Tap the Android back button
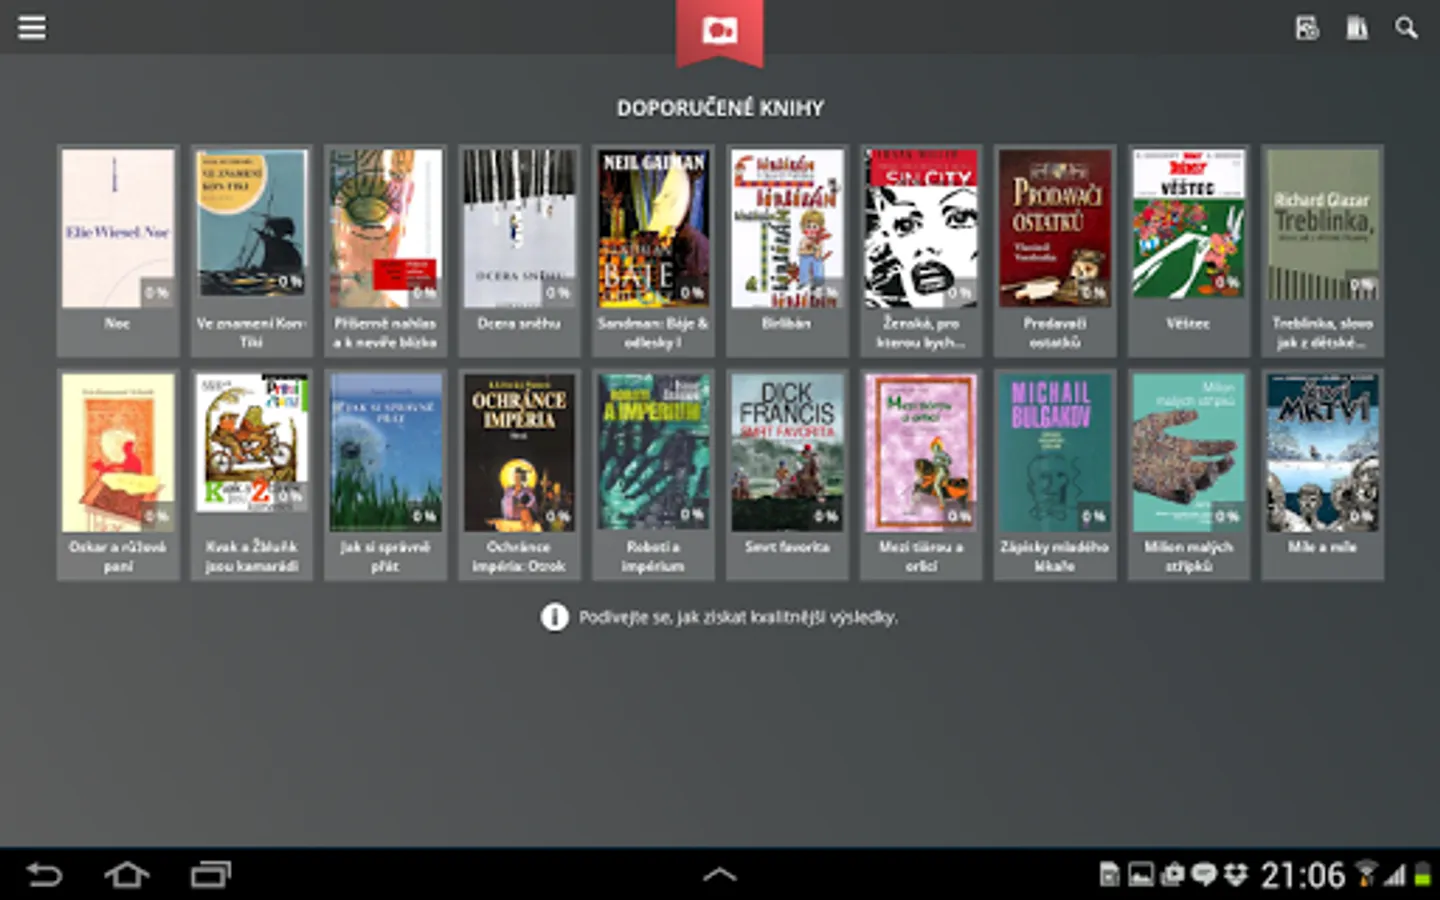This screenshot has width=1440, height=900. pyautogui.click(x=44, y=875)
